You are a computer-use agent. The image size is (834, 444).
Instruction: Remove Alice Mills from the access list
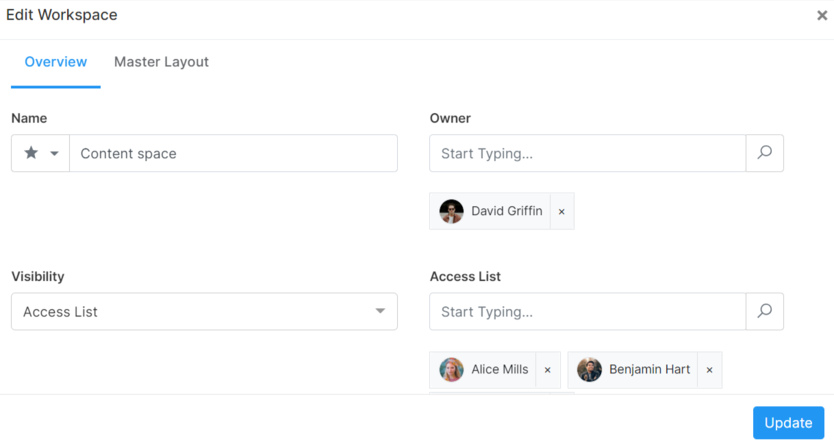click(548, 370)
